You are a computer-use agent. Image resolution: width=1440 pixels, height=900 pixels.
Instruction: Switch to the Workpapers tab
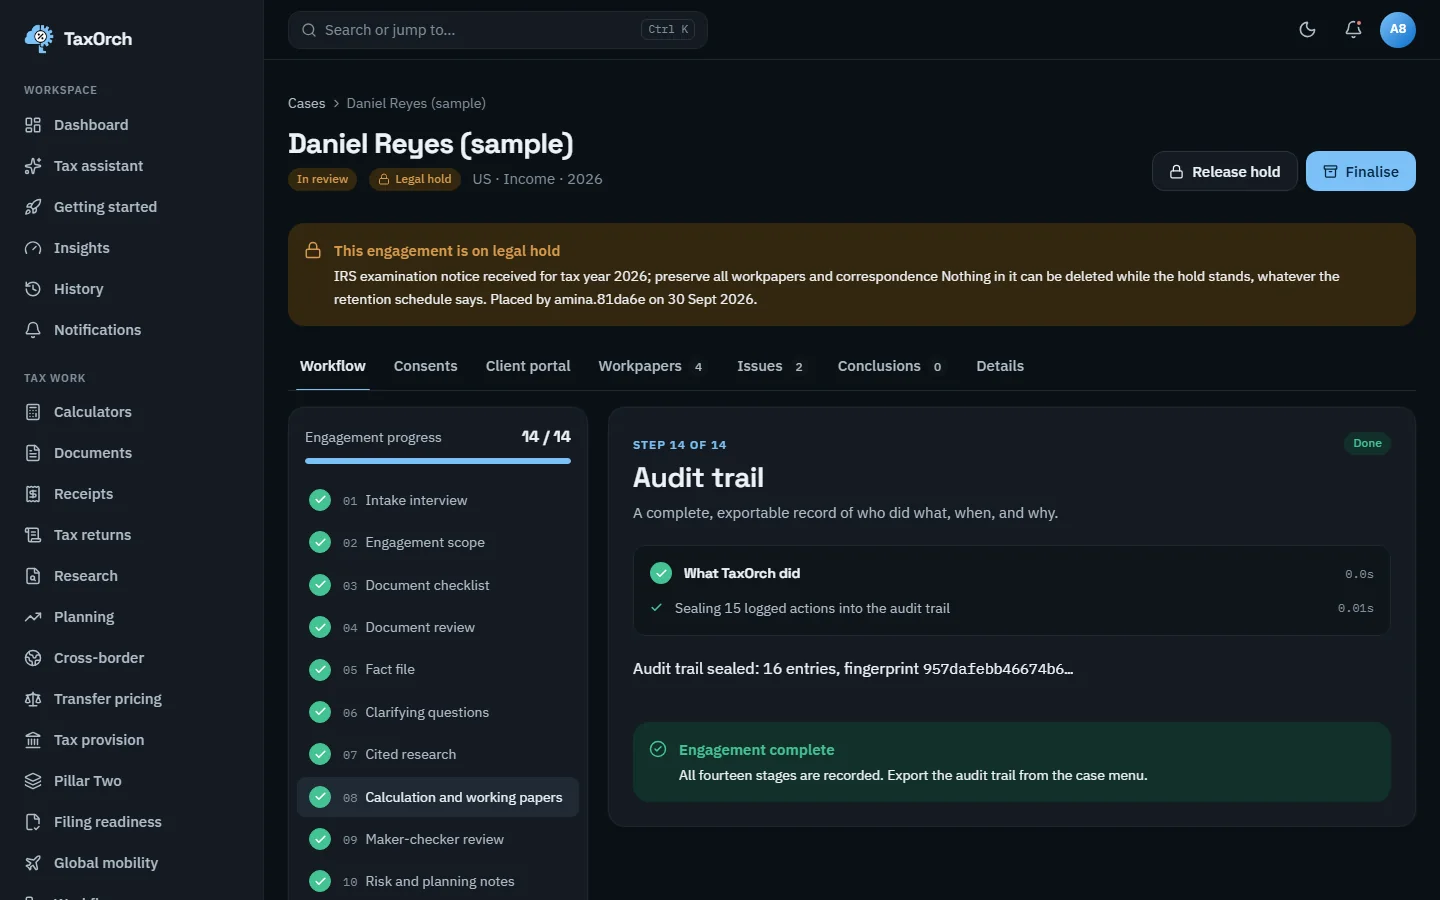click(651, 366)
